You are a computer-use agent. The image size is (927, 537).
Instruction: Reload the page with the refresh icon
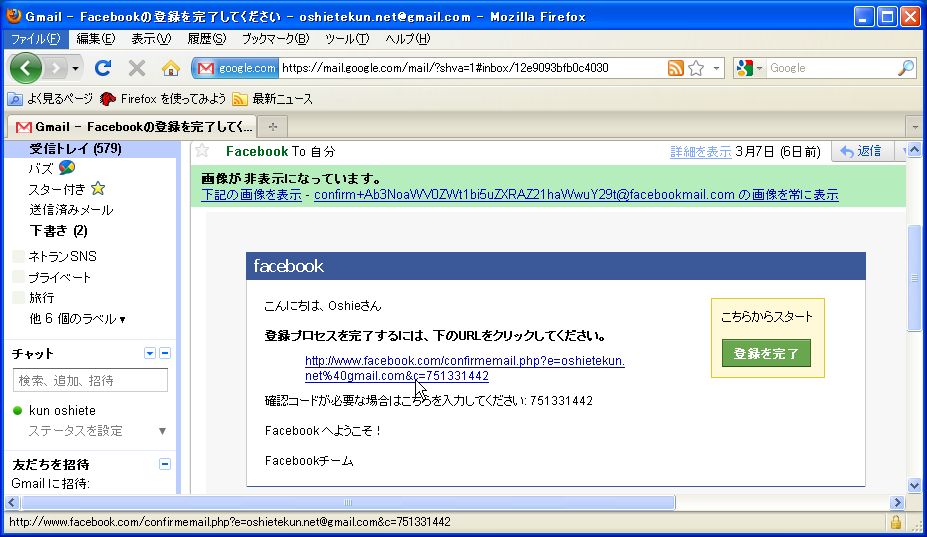click(103, 68)
